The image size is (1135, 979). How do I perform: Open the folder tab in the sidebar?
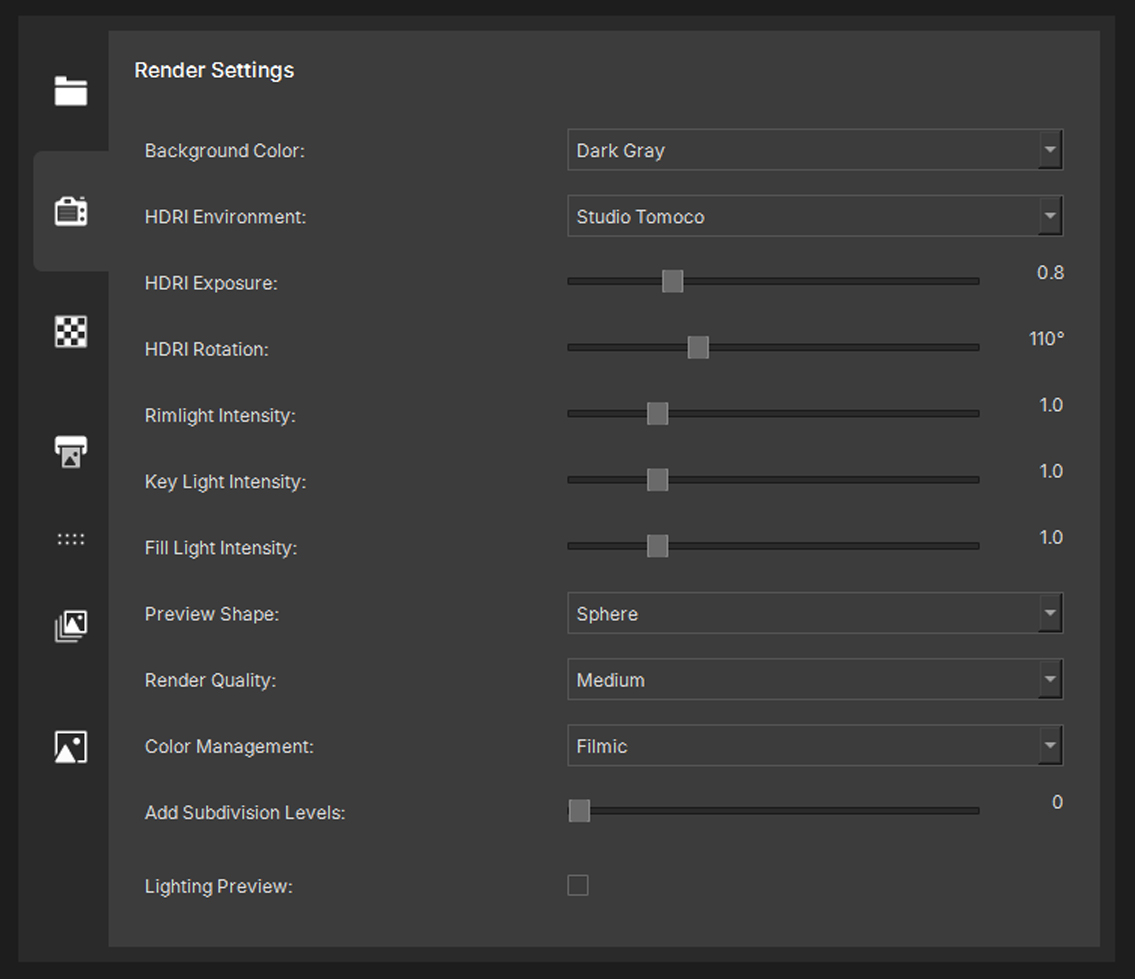pyautogui.click(x=71, y=91)
